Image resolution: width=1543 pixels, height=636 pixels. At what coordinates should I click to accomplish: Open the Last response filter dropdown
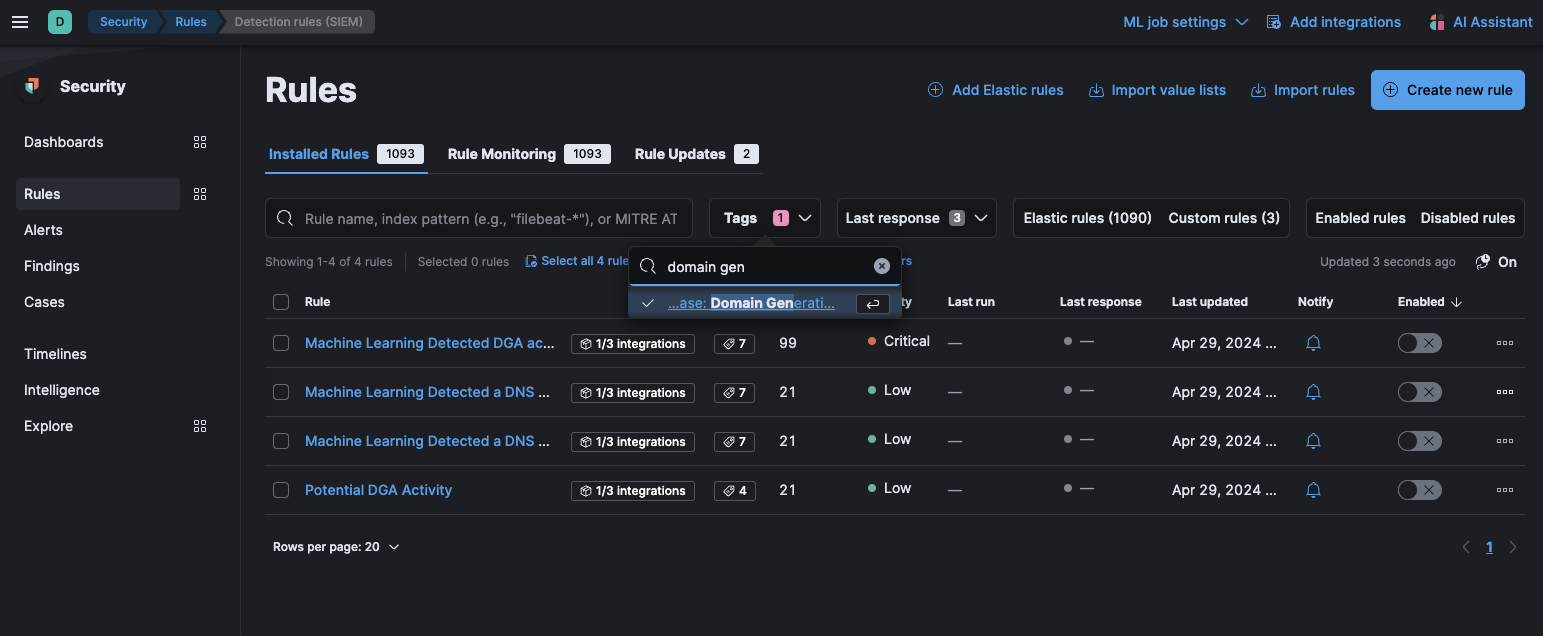click(916, 217)
